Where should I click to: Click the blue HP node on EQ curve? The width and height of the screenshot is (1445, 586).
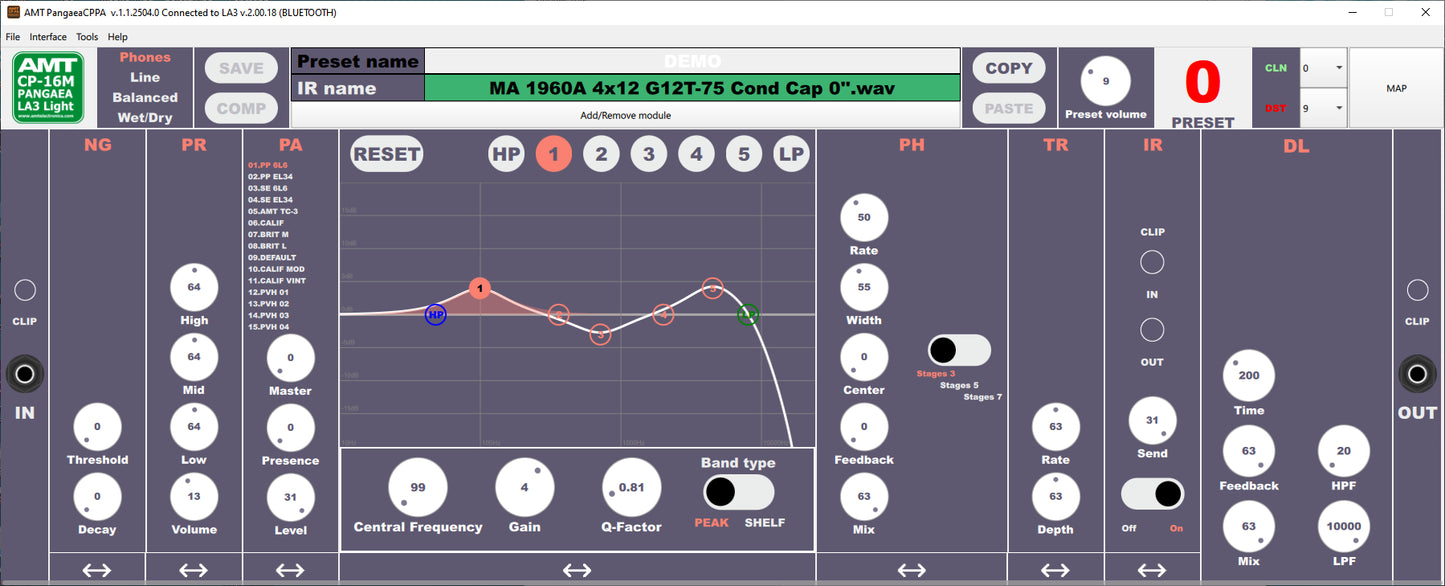pyautogui.click(x=435, y=315)
